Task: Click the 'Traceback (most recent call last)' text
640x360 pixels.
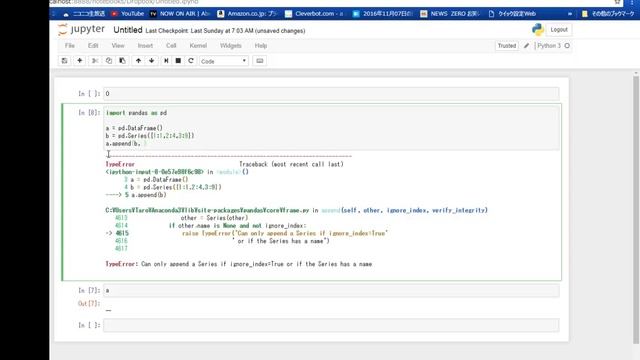Action: click(291, 164)
